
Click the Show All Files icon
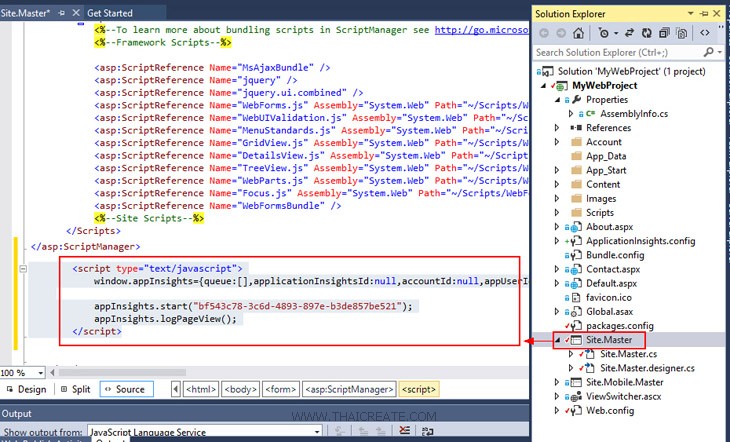click(x=682, y=33)
